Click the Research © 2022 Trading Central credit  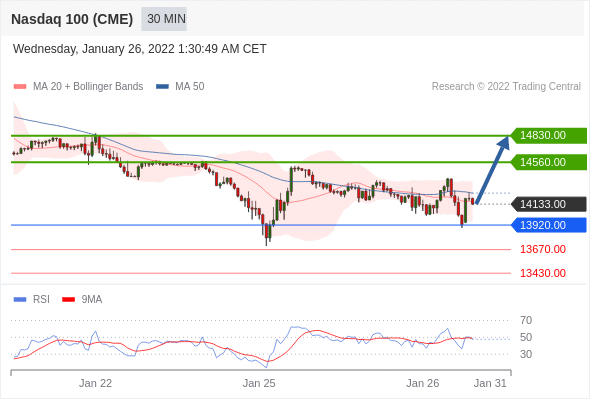pos(506,87)
